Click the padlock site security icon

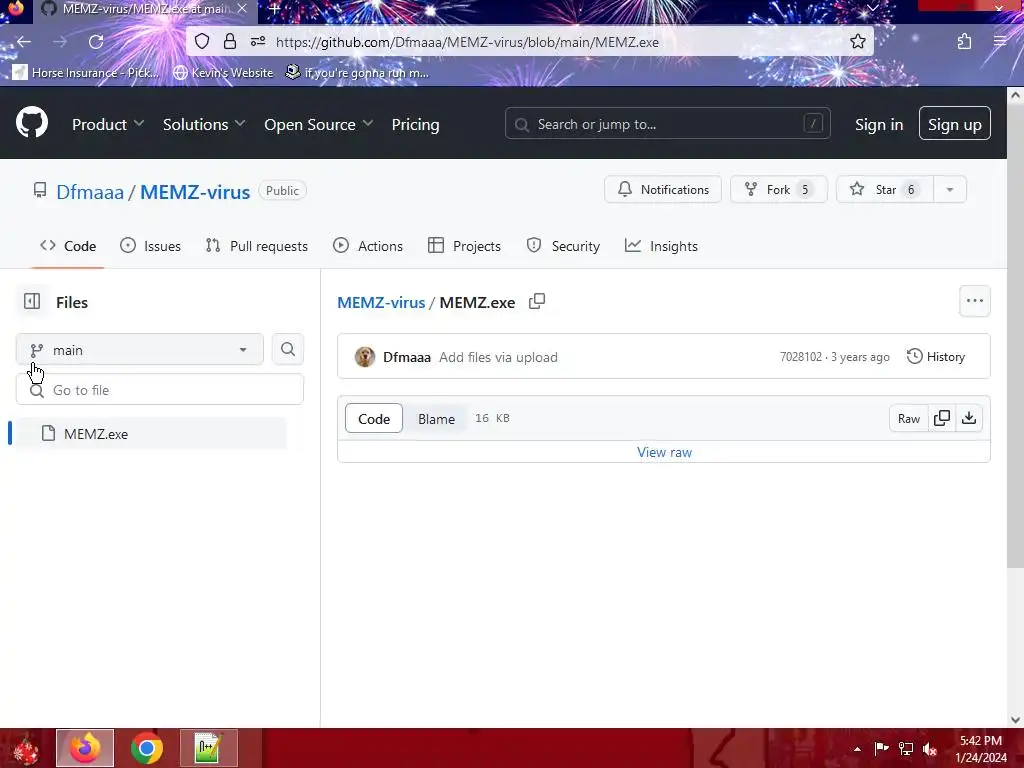coord(230,42)
